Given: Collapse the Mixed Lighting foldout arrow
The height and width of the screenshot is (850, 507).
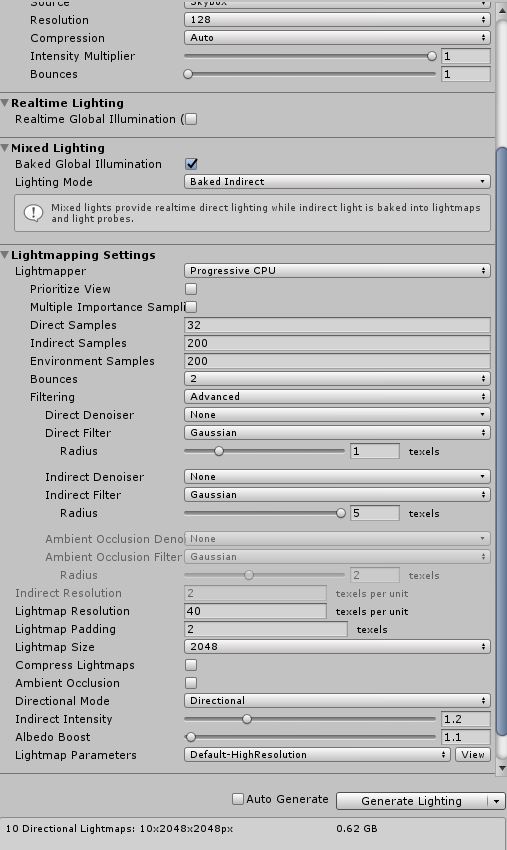Looking at the screenshot, I should tap(5, 148).
